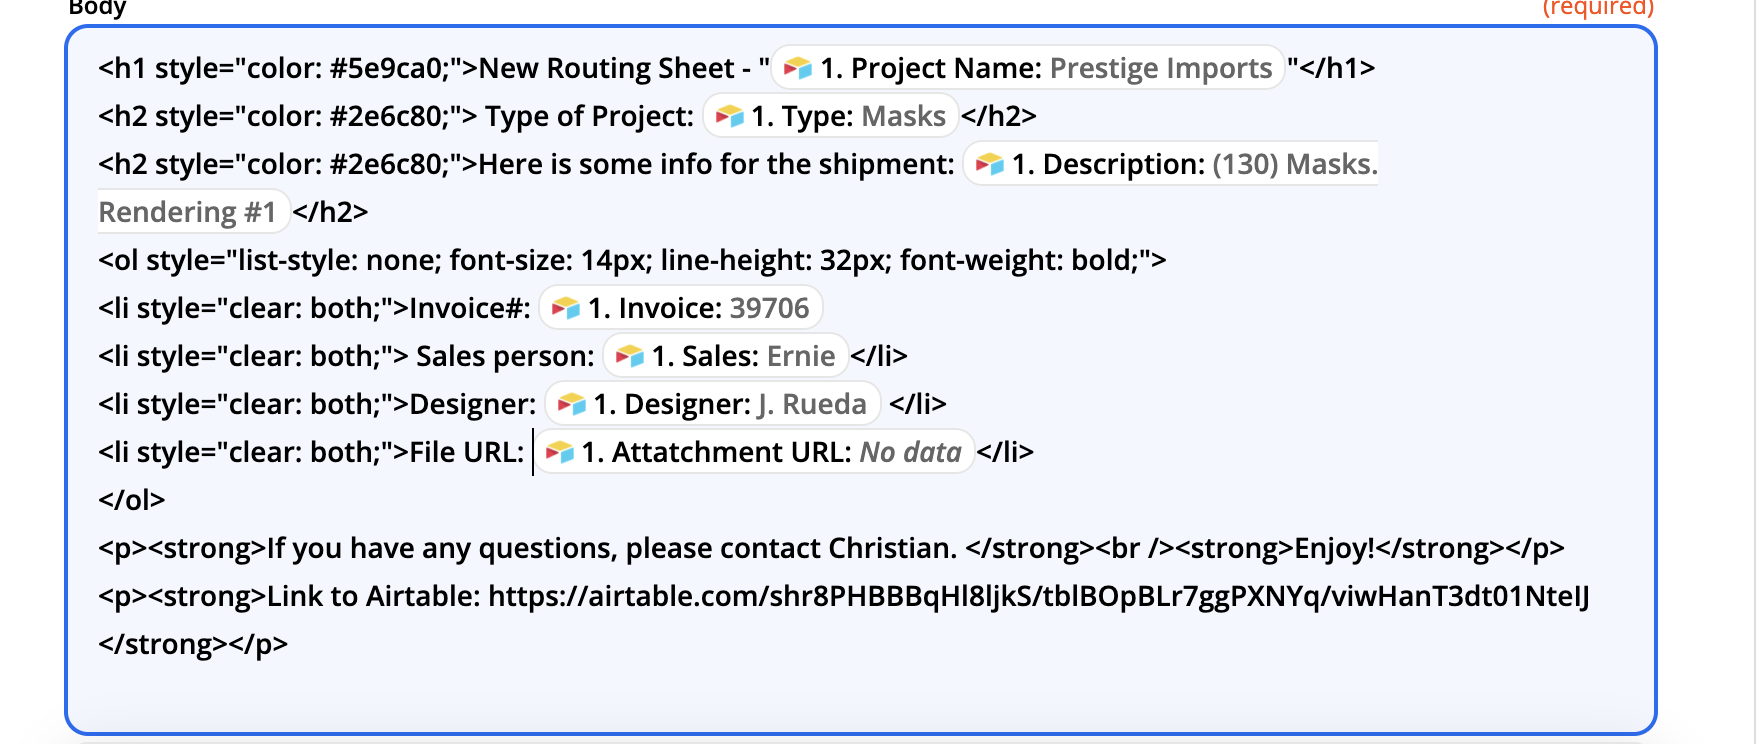Select the Attatchment URL No data pill

tap(754, 452)
